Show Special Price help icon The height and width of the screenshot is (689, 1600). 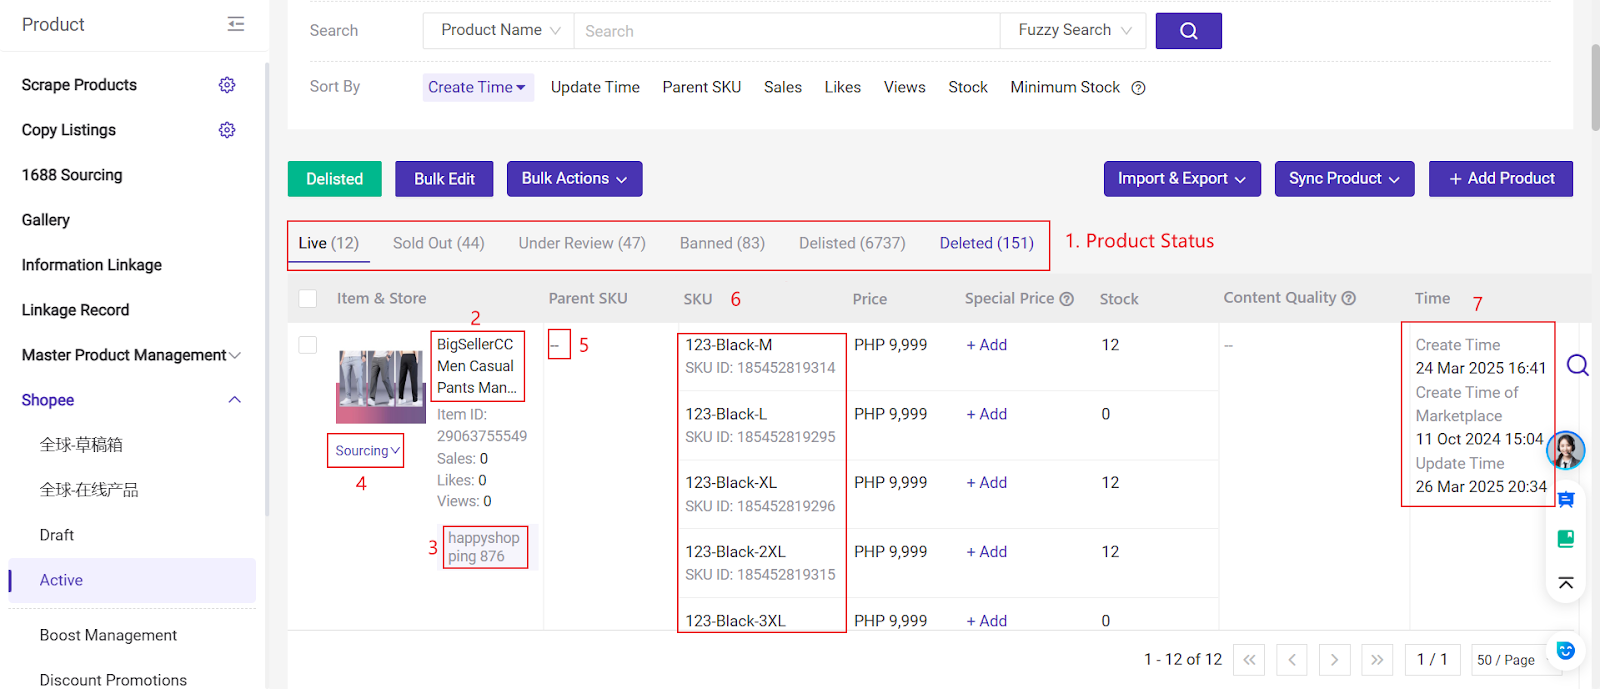click(x=1066, y=299)
